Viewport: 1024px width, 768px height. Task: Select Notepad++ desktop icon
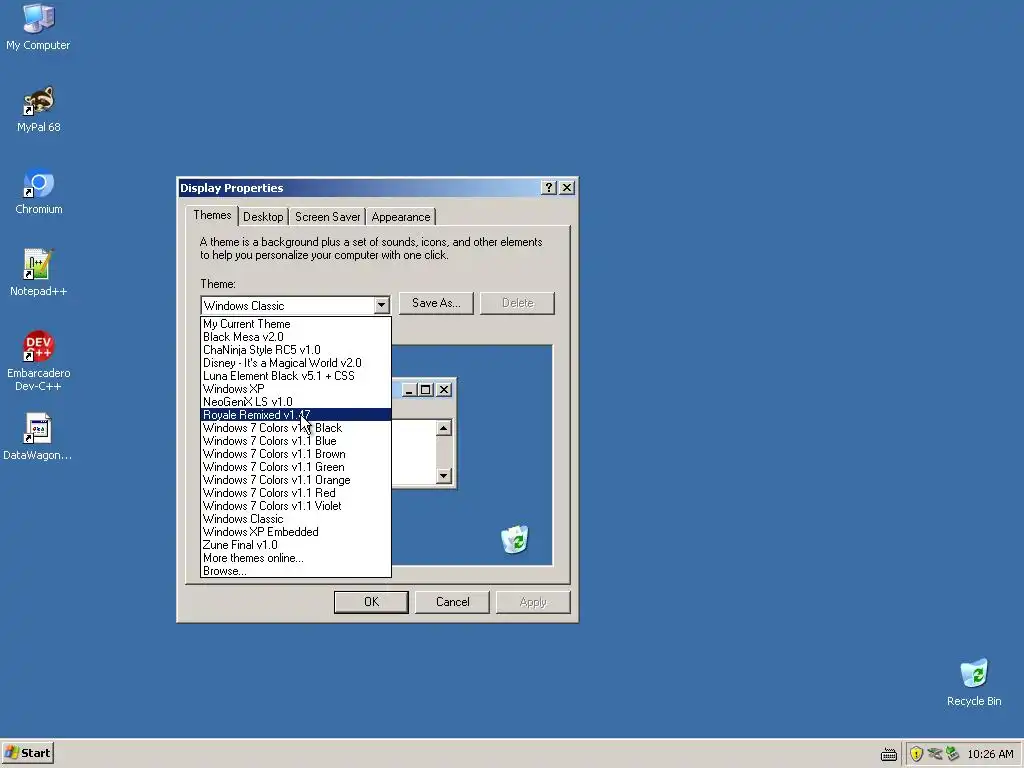coord(39,273)
